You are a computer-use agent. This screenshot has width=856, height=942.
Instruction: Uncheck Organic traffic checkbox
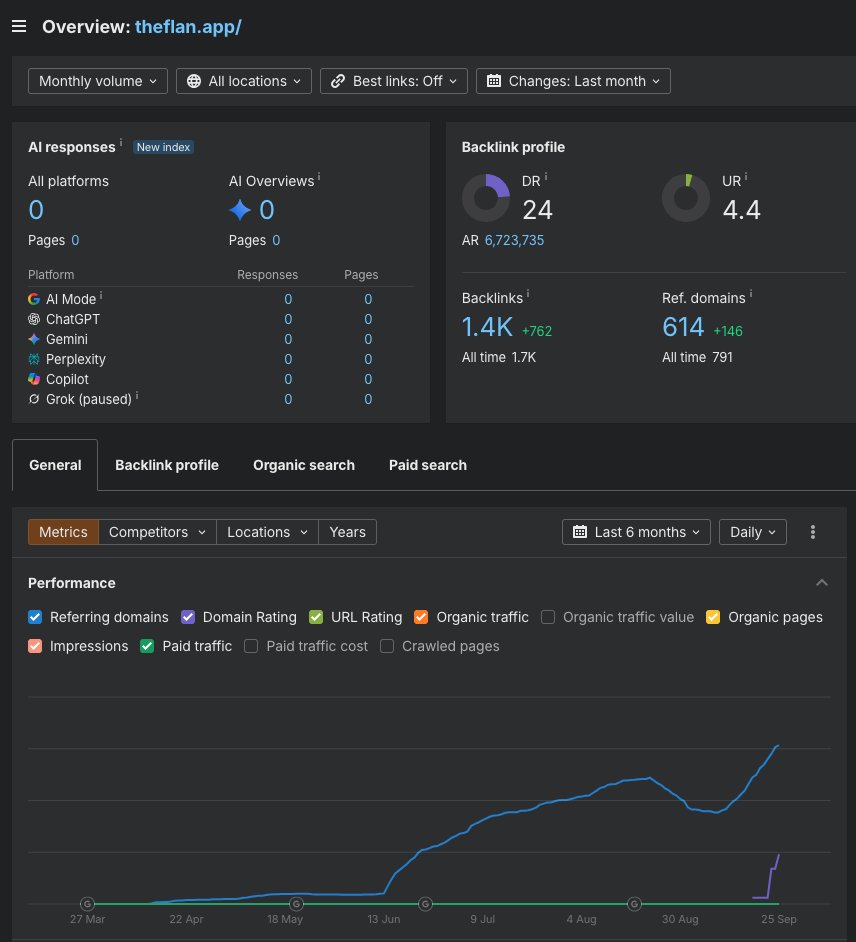(x=421, y=617)
